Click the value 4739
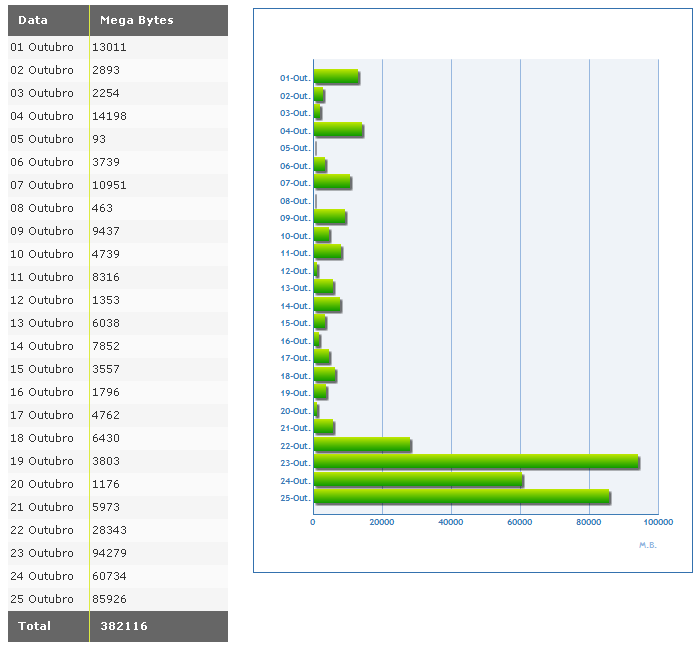Viewport: 700px width, 653px height. pyautogui.click(x=106, y=254)
